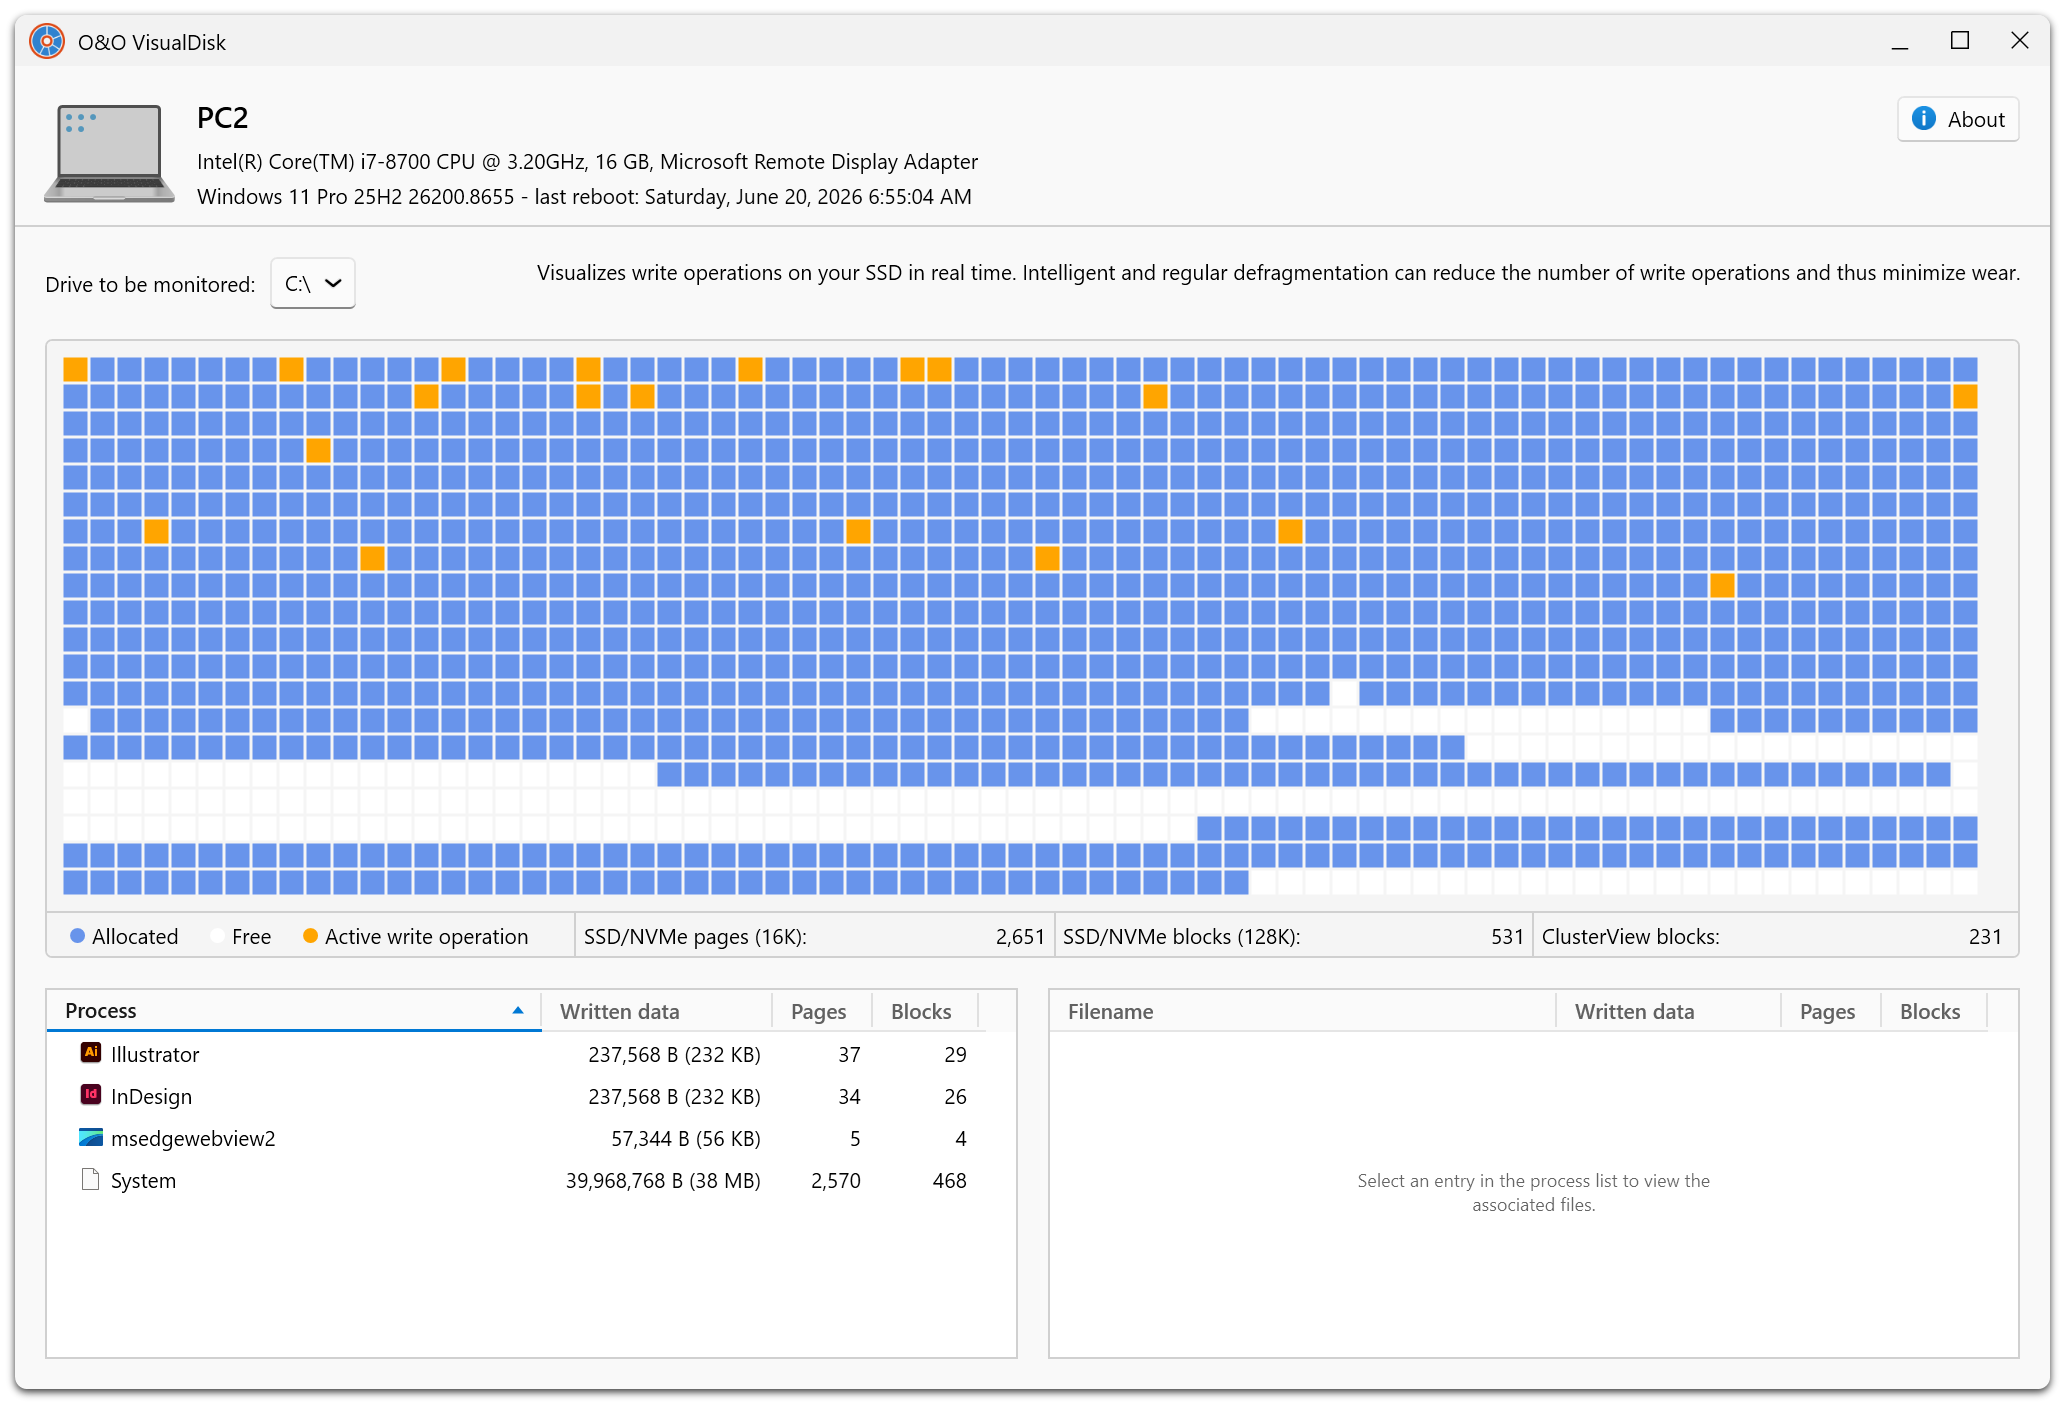
Task: Click the System process file icon
Action: pyautogui.click(x=91, y=1179)
